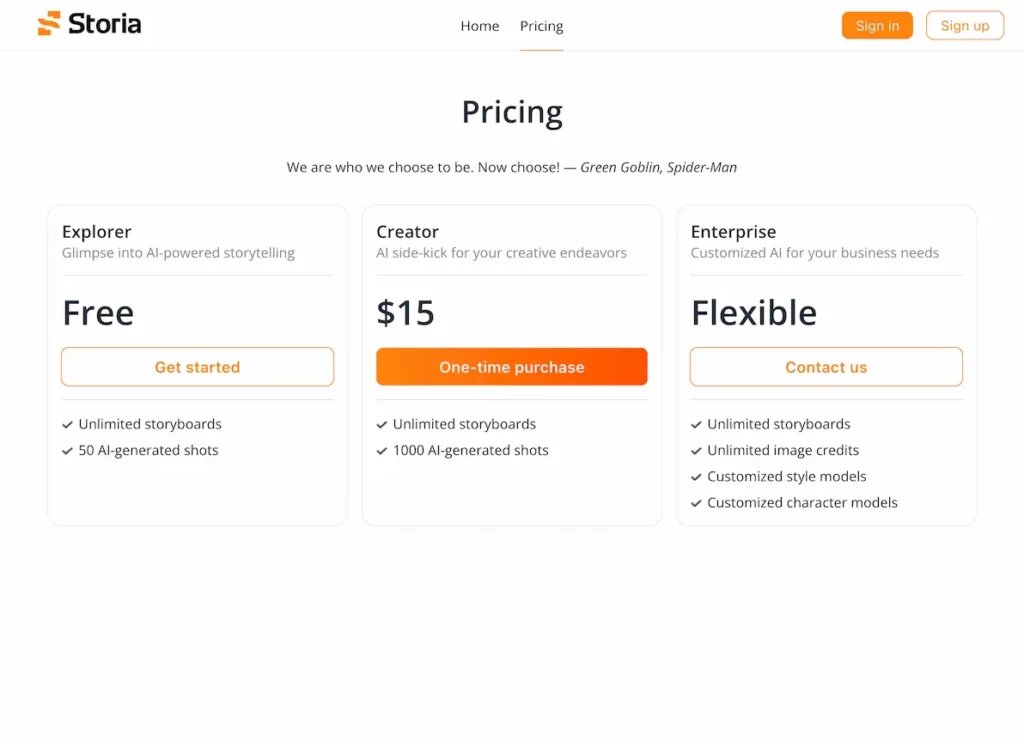Click the checkmark beside 50 AI-generated shots
1024x741 pixels.
68,450
